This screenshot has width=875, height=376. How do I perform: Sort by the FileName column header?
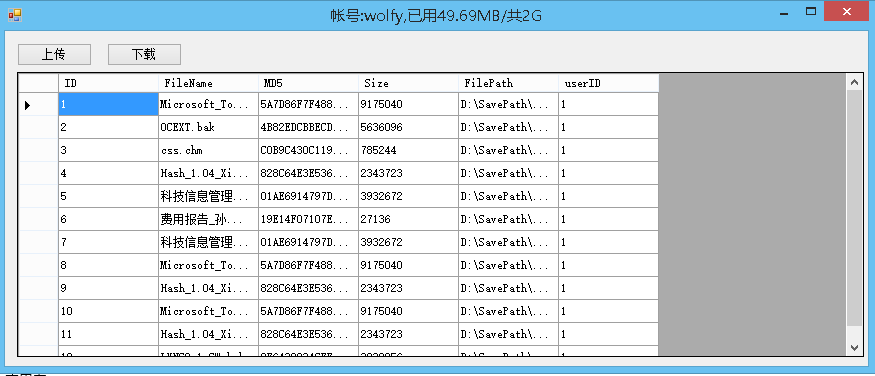click(208, 83)
